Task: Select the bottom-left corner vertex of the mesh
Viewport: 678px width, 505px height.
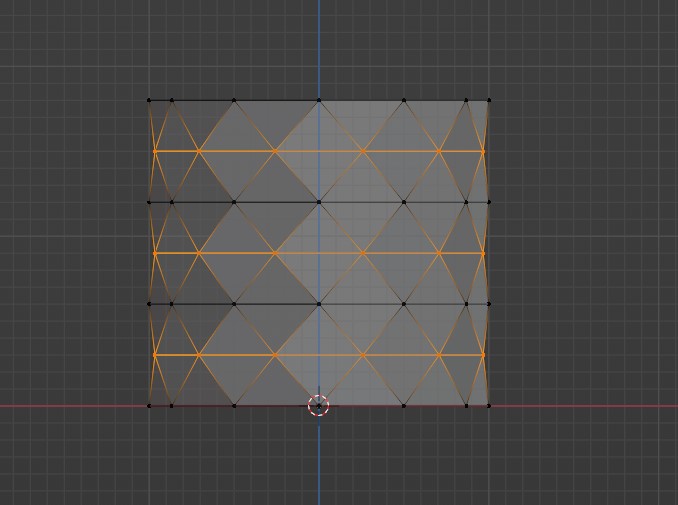Action: [150, 405]
